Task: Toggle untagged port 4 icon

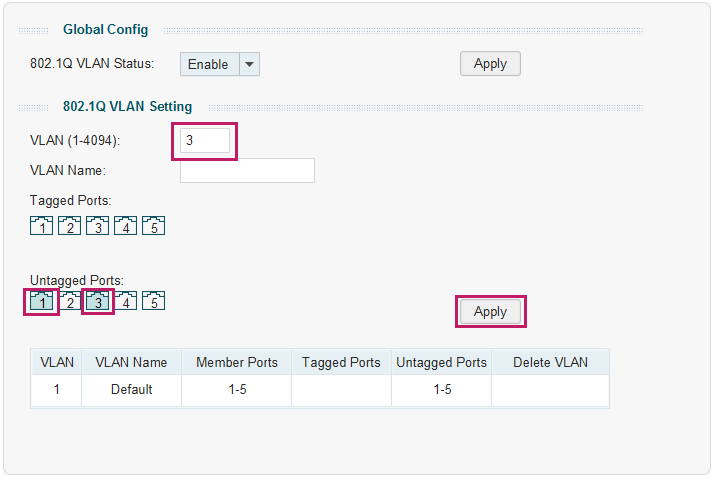Action: (125, 301)
